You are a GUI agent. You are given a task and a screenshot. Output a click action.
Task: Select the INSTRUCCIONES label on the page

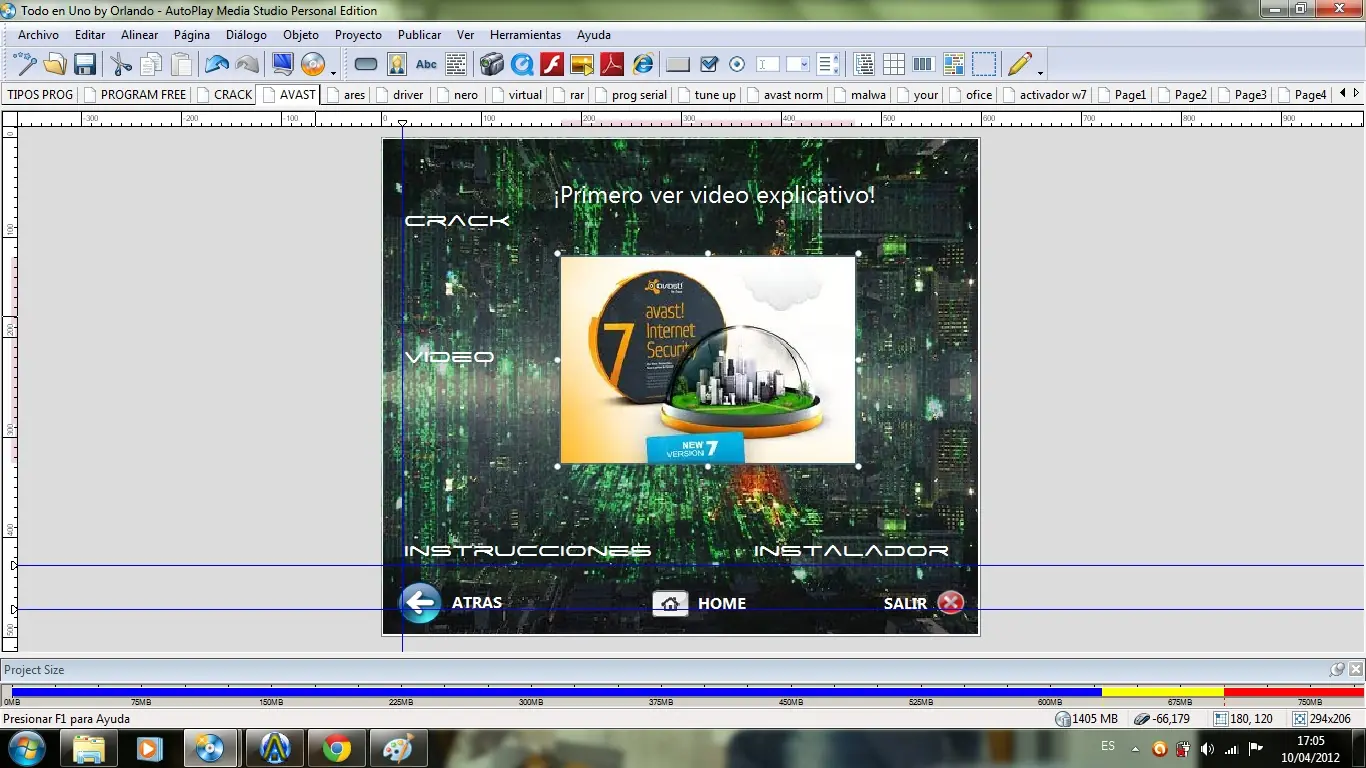pos(527,550)
